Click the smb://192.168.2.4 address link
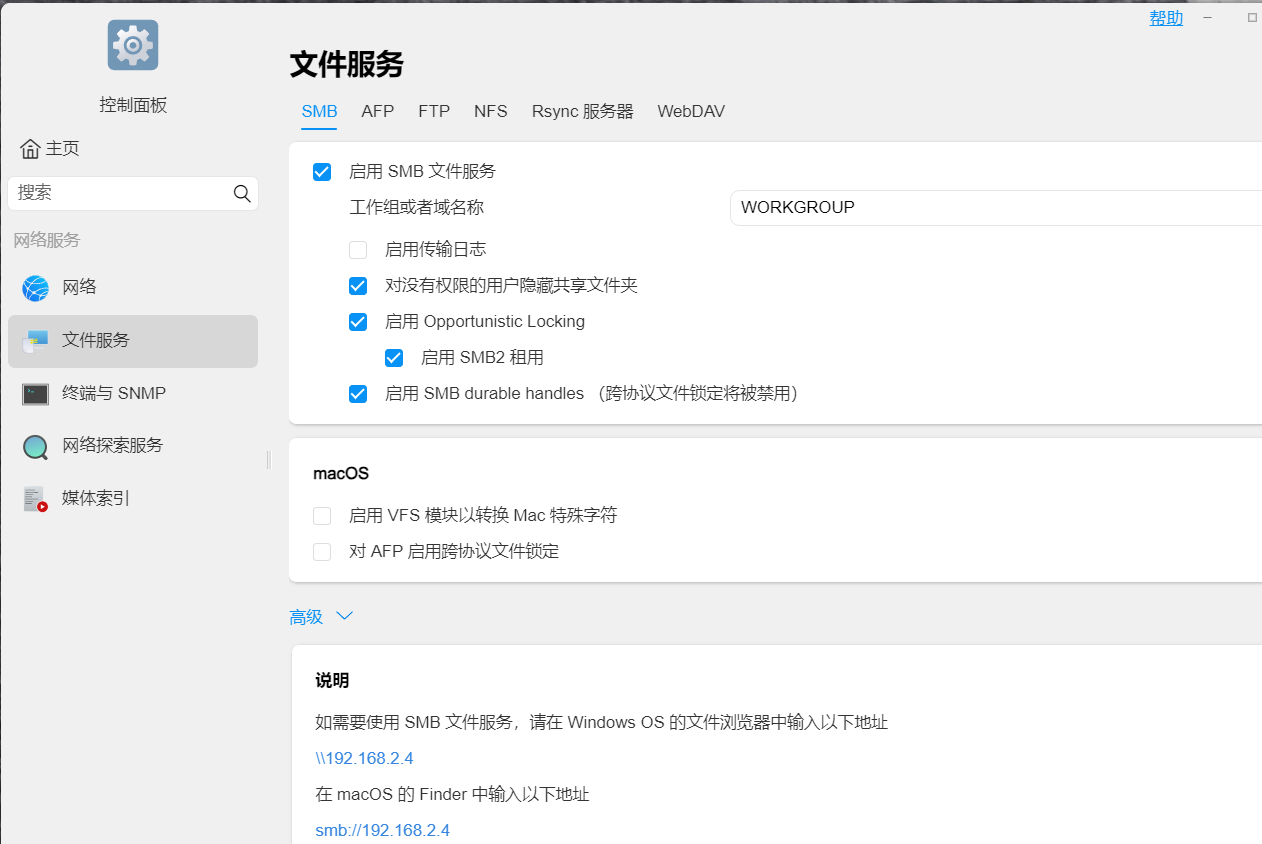The height and width of the screenshot is (844, 1262). pos(382,831)
